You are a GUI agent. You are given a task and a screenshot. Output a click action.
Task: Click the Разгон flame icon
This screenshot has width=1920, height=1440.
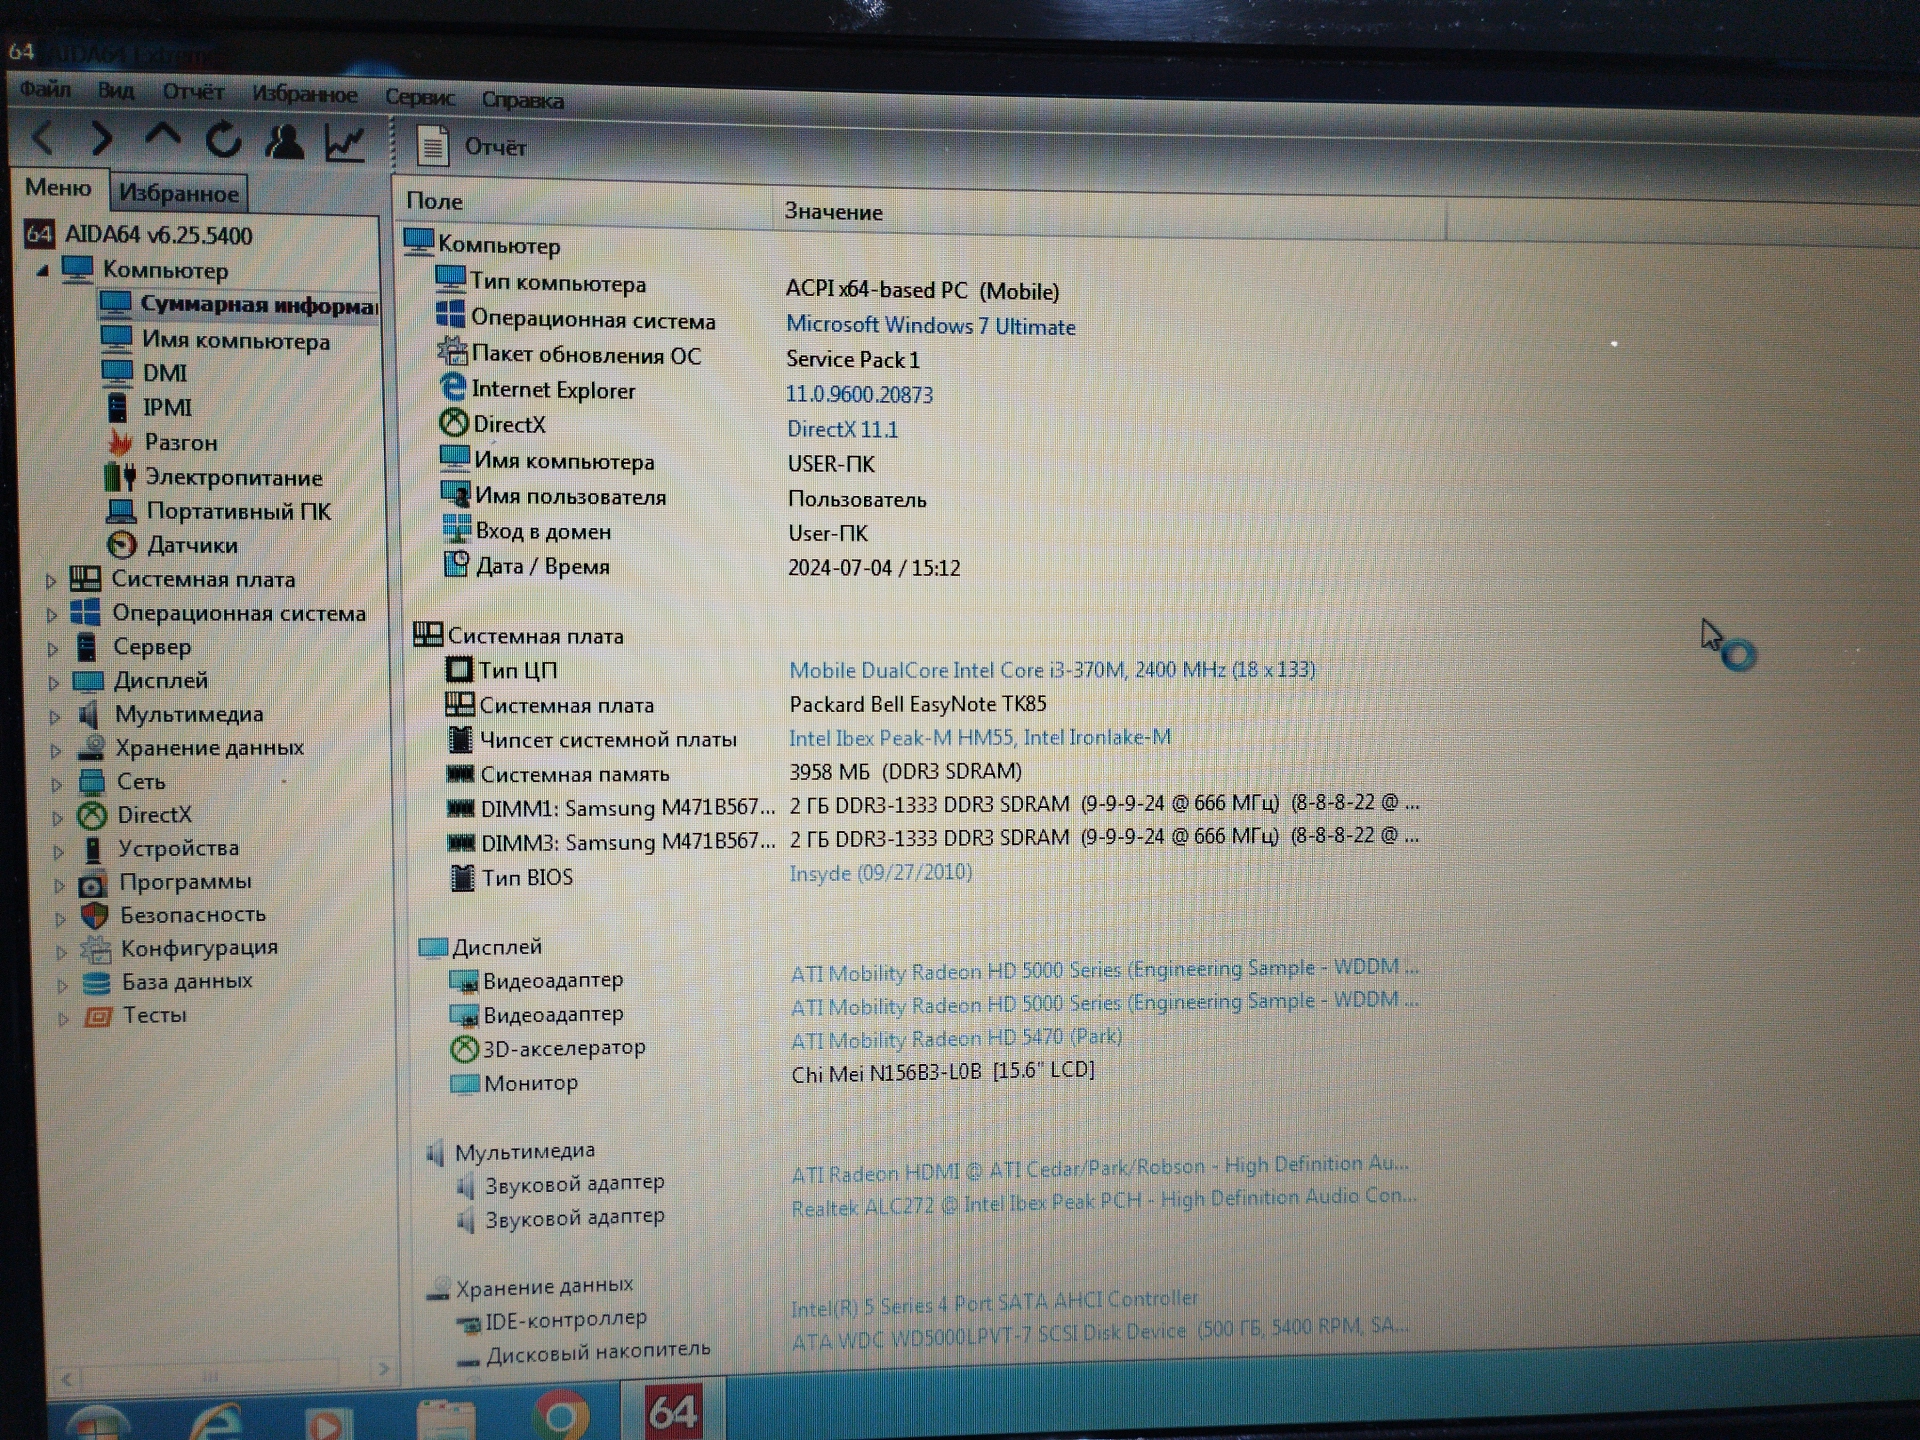point(120,441)
